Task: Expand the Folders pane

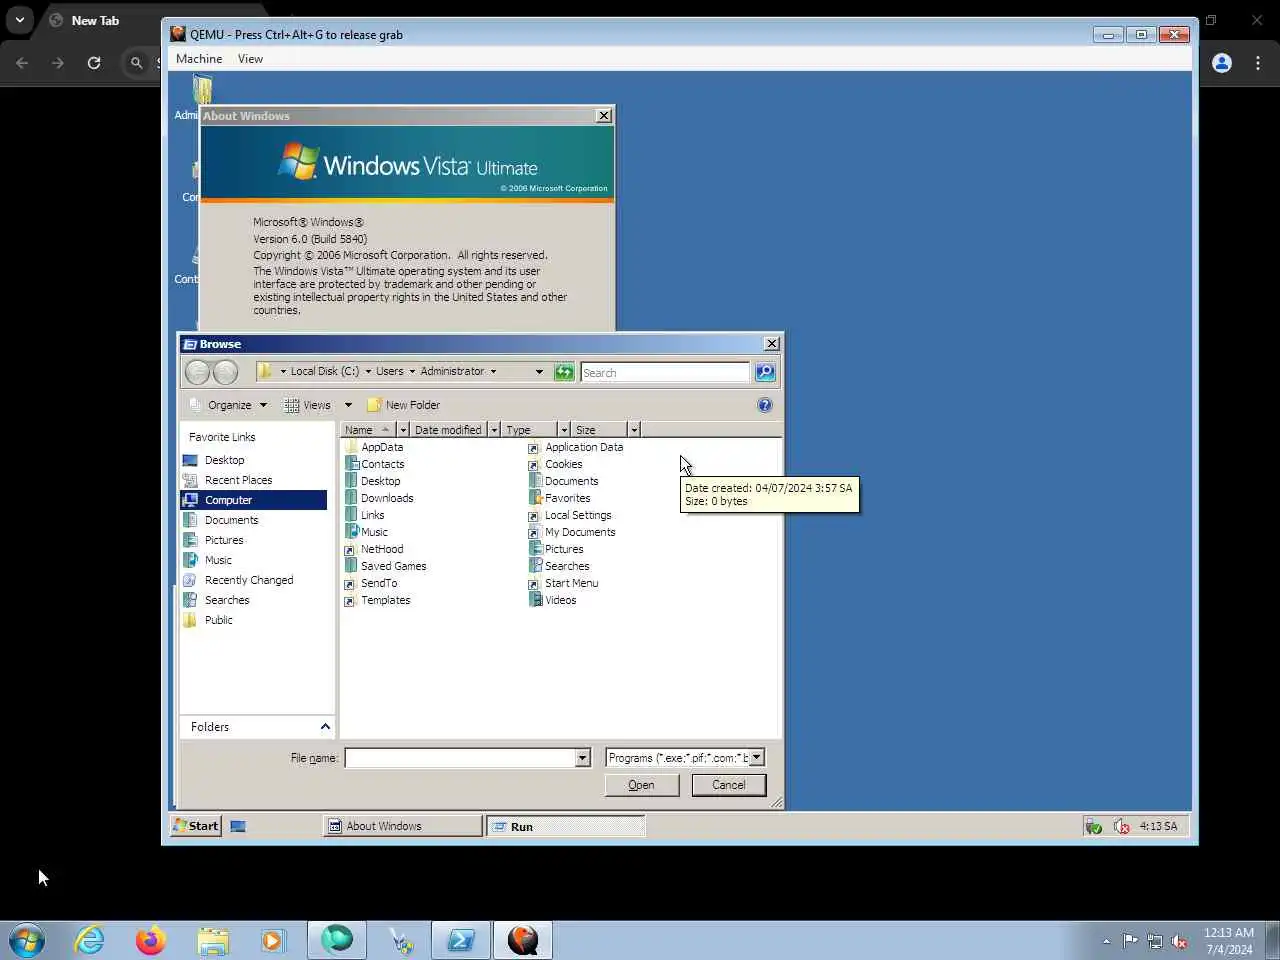Action: (325, 727)
